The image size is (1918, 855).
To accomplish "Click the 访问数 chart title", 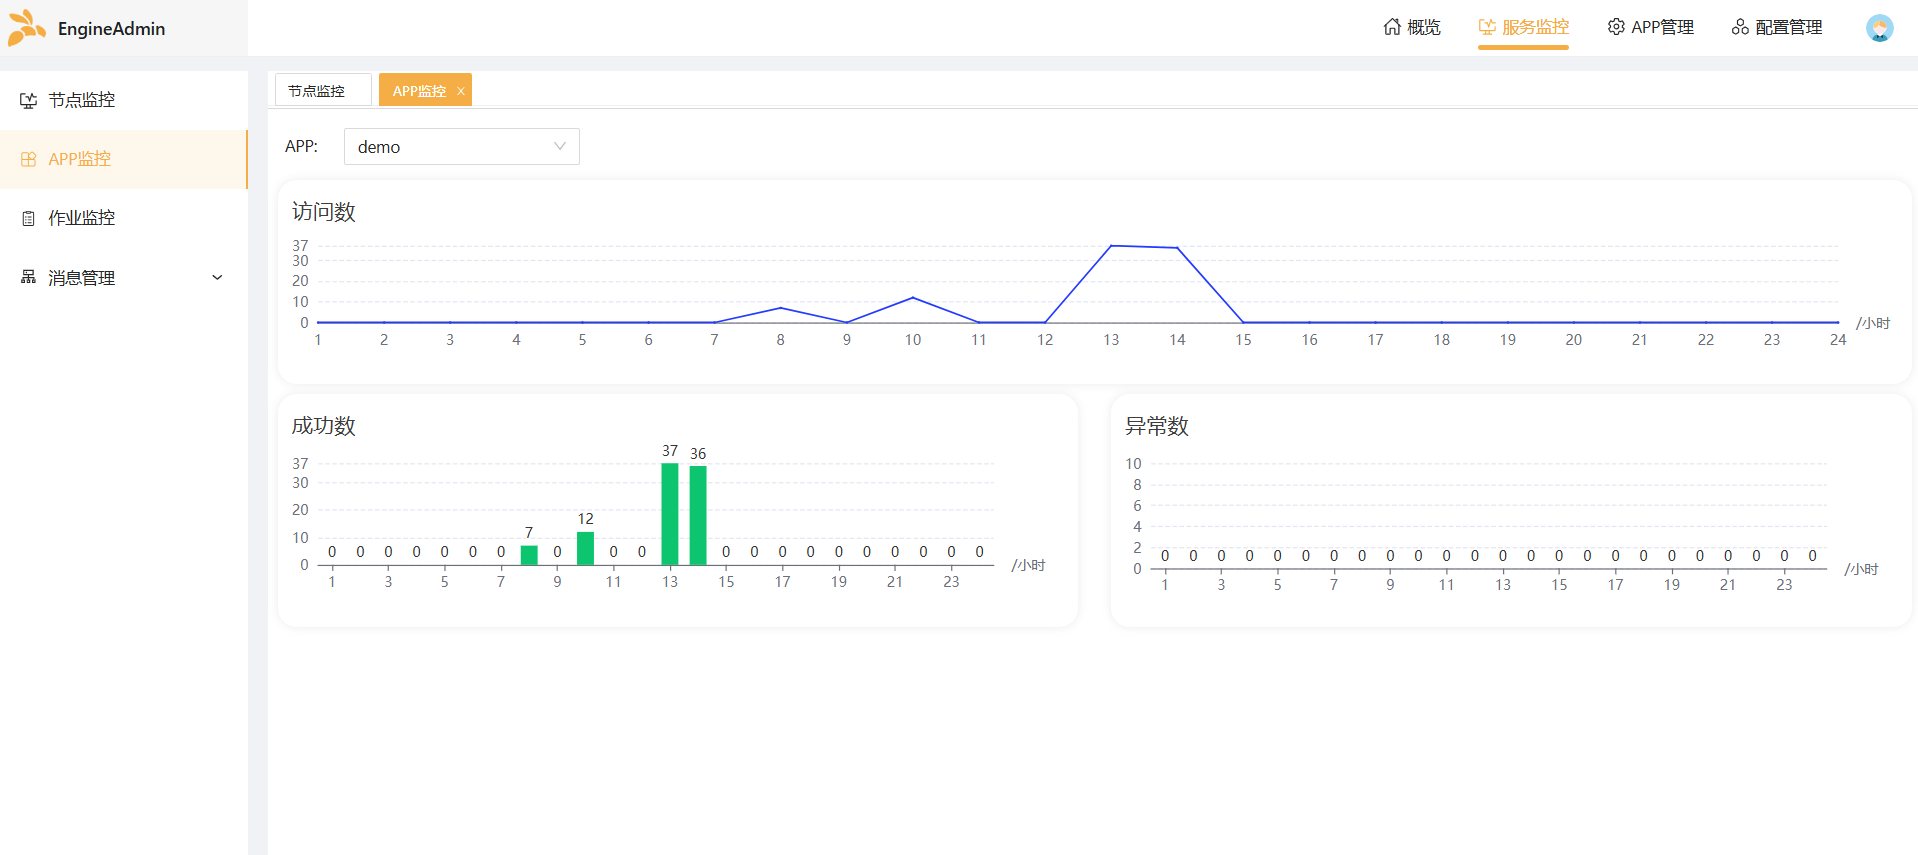I will (x=324, y=212).
